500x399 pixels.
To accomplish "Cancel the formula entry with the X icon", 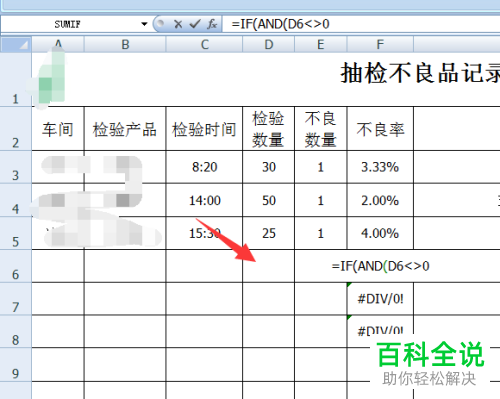I will [178, 24].
